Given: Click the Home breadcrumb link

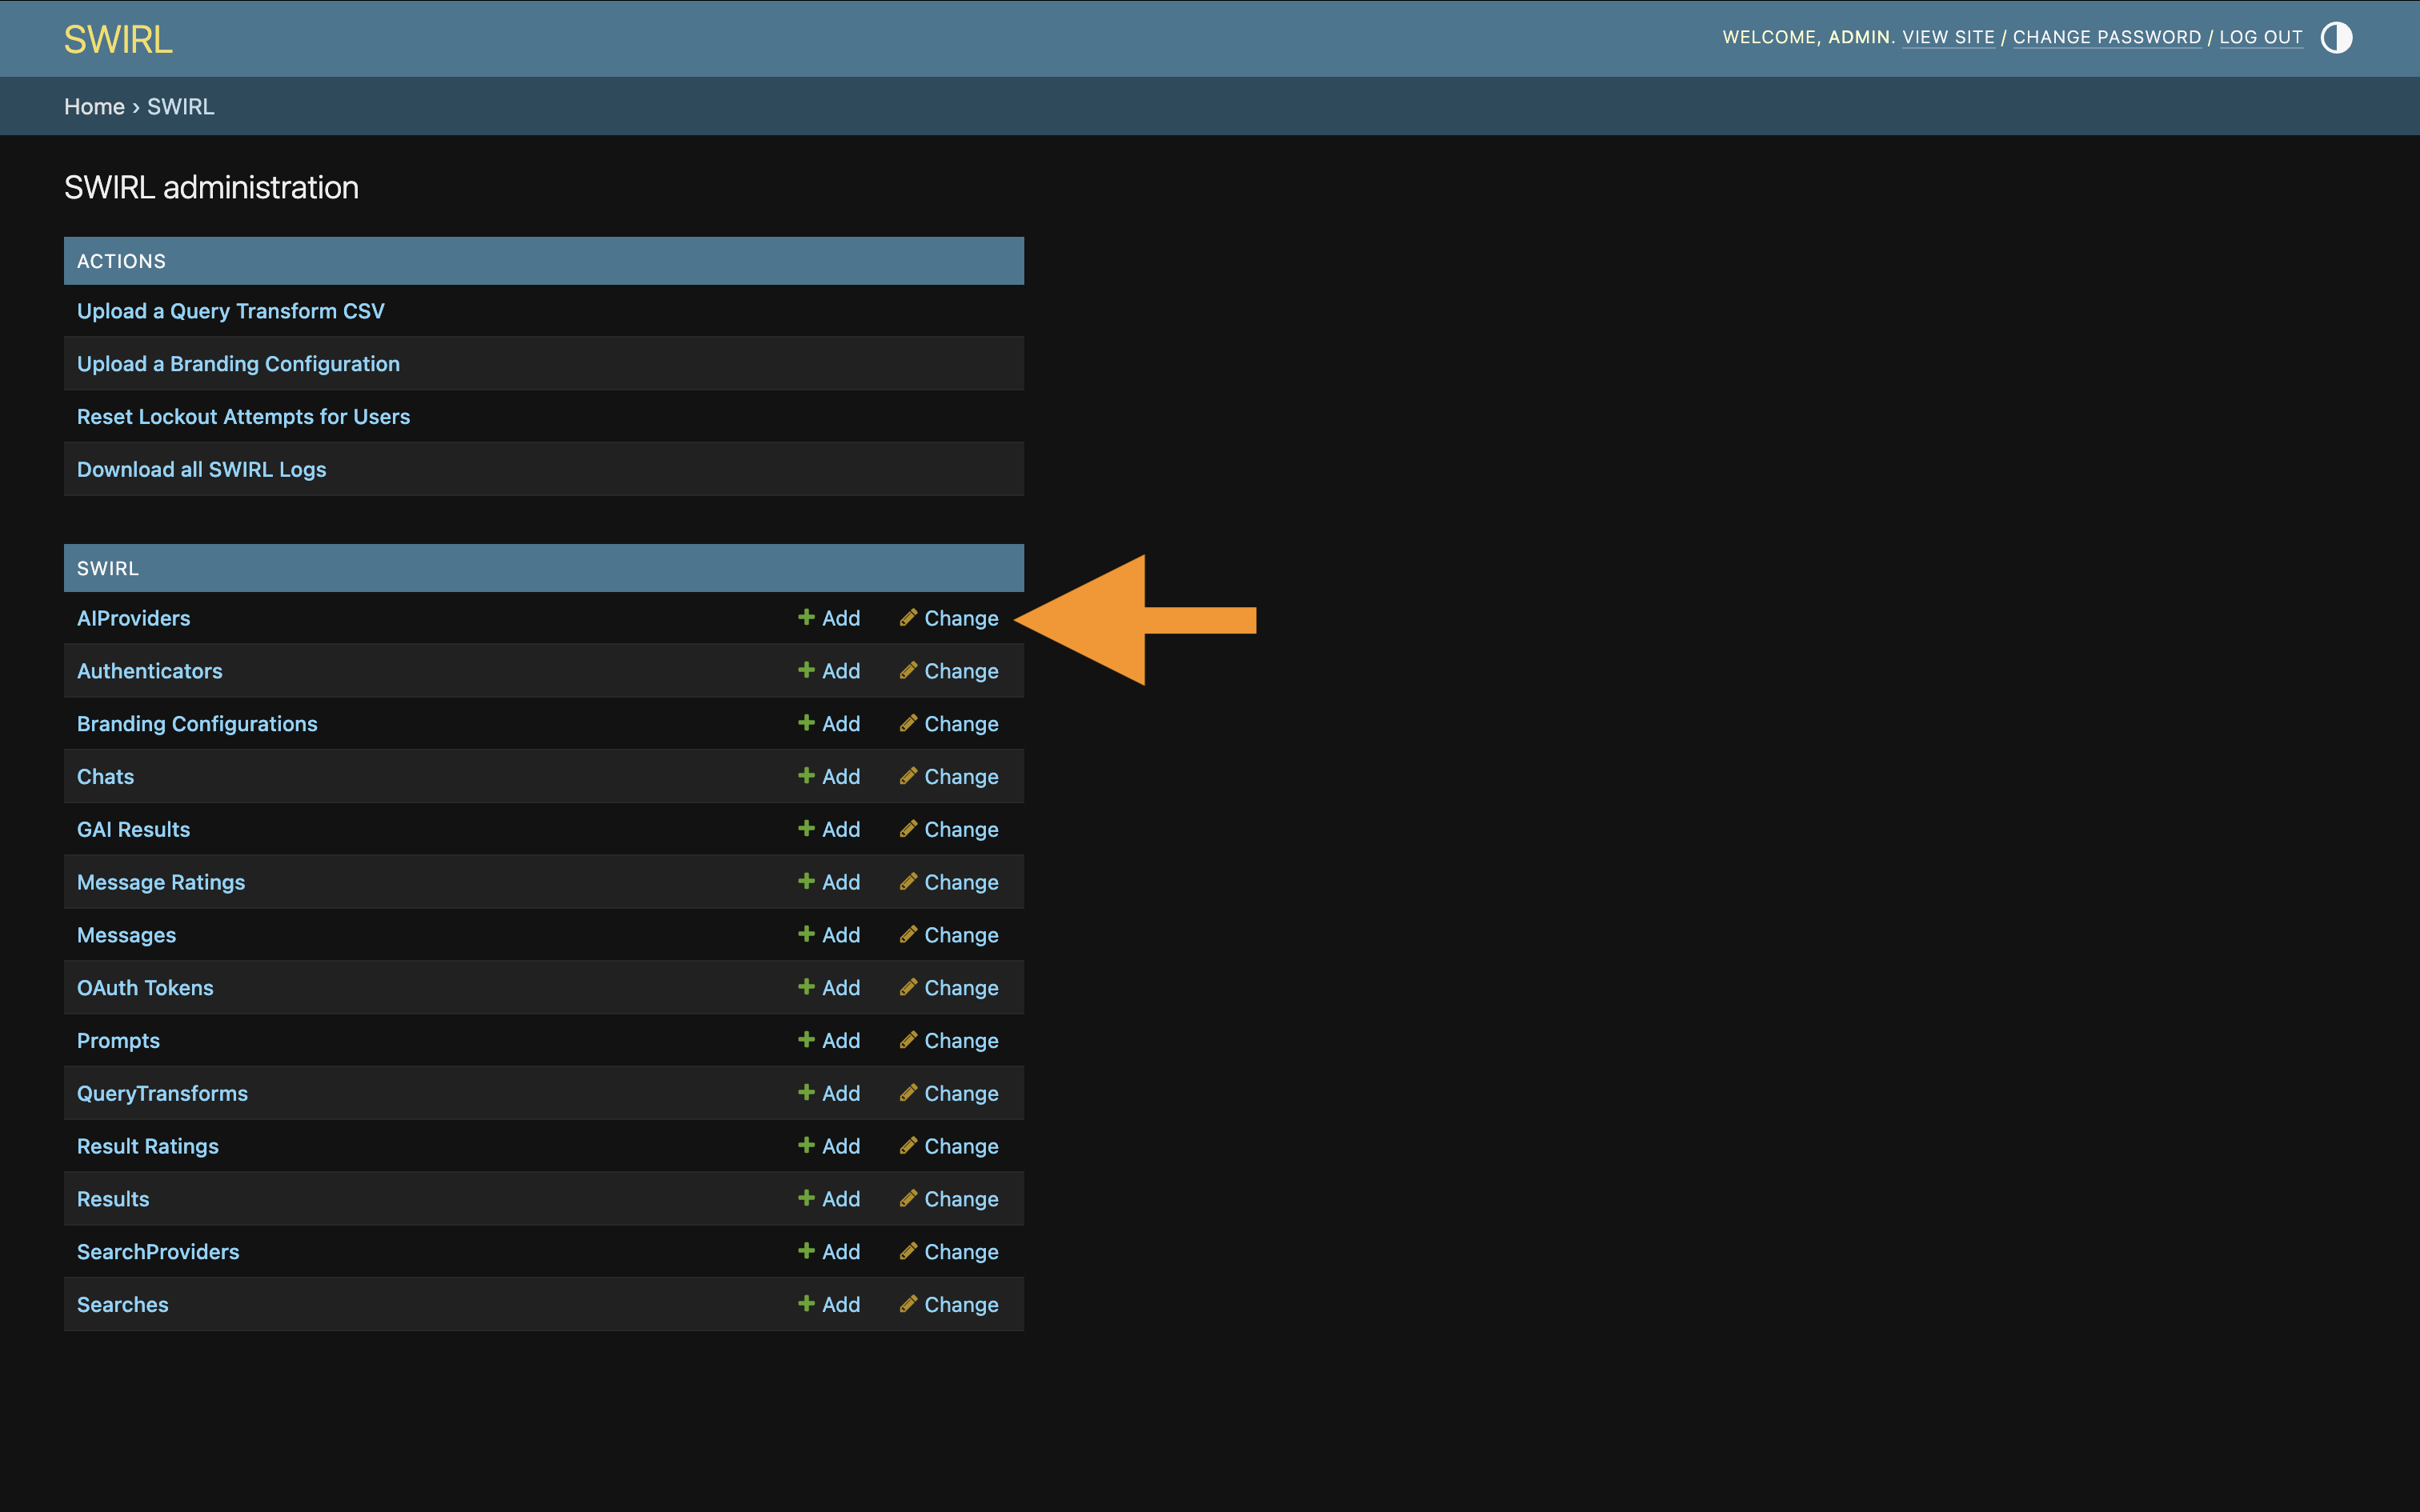Looking at the screenshot, I should [x=94, y=106].
